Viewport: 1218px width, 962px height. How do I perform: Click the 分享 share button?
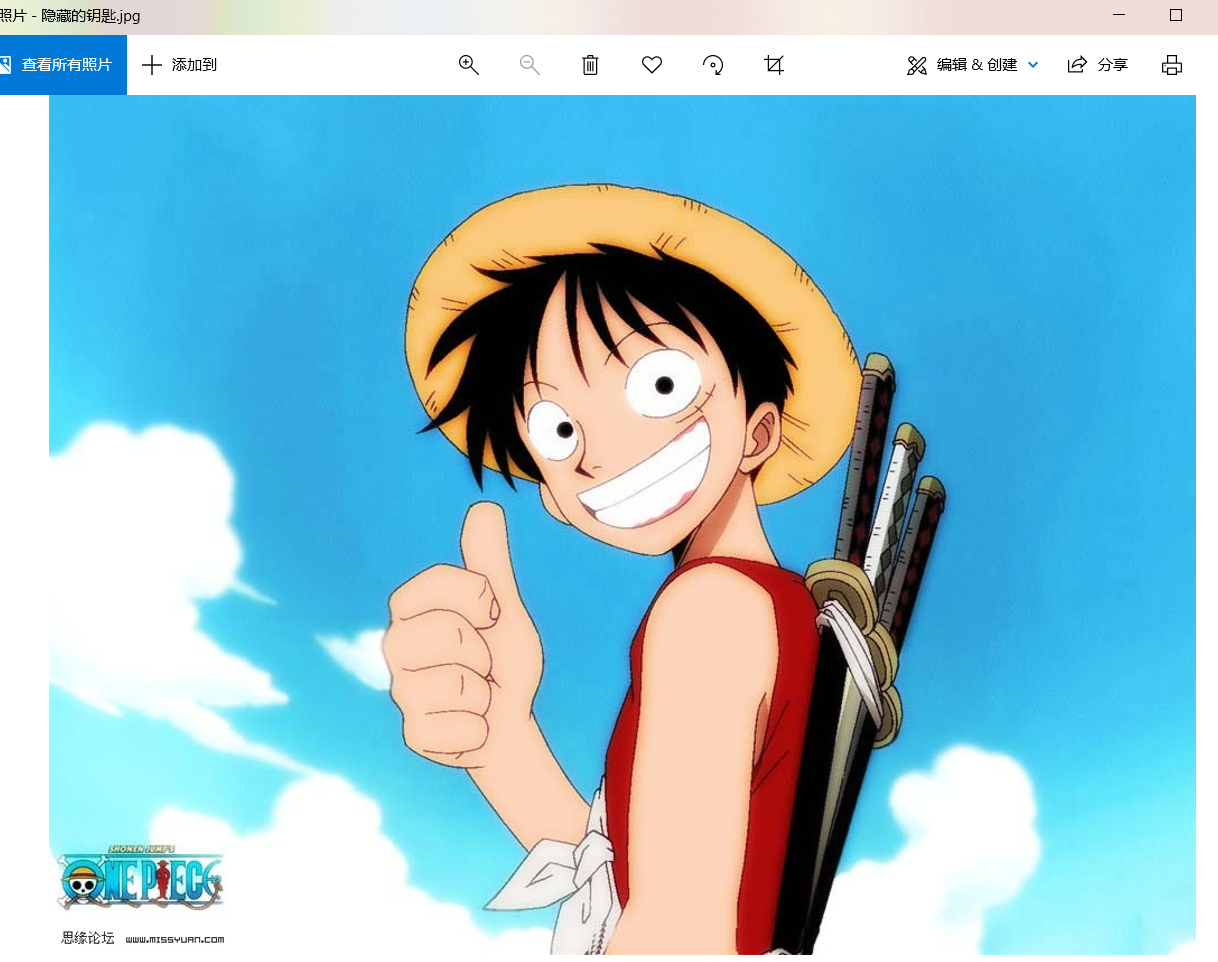pos(1098,65)
